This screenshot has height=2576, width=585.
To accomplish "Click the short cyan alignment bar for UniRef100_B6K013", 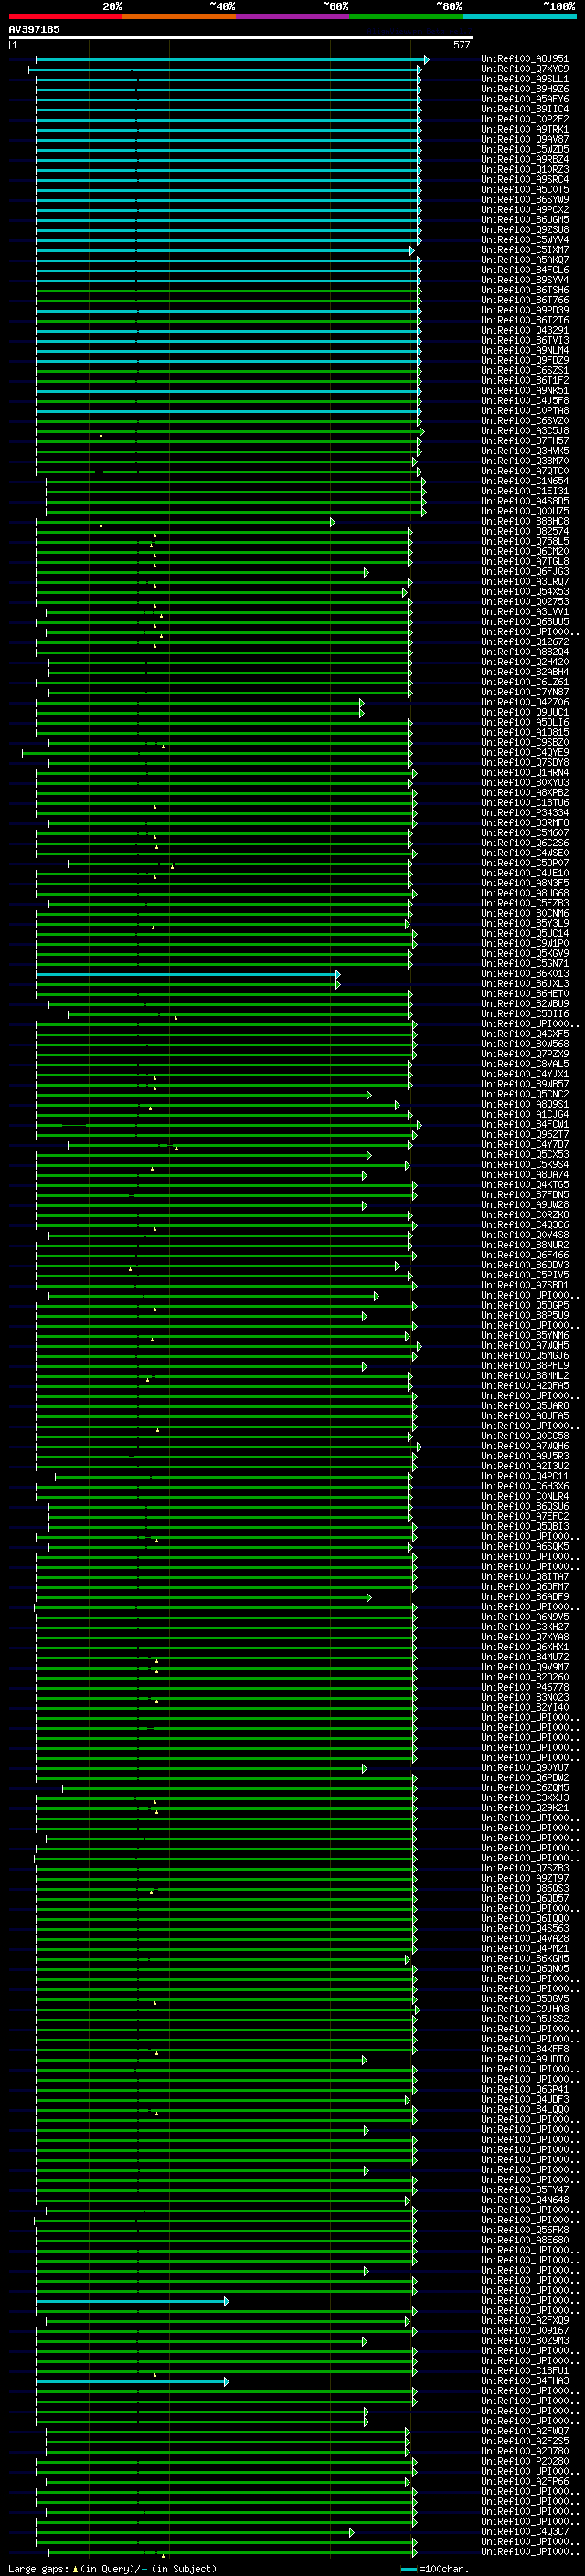I will point(187,974).
